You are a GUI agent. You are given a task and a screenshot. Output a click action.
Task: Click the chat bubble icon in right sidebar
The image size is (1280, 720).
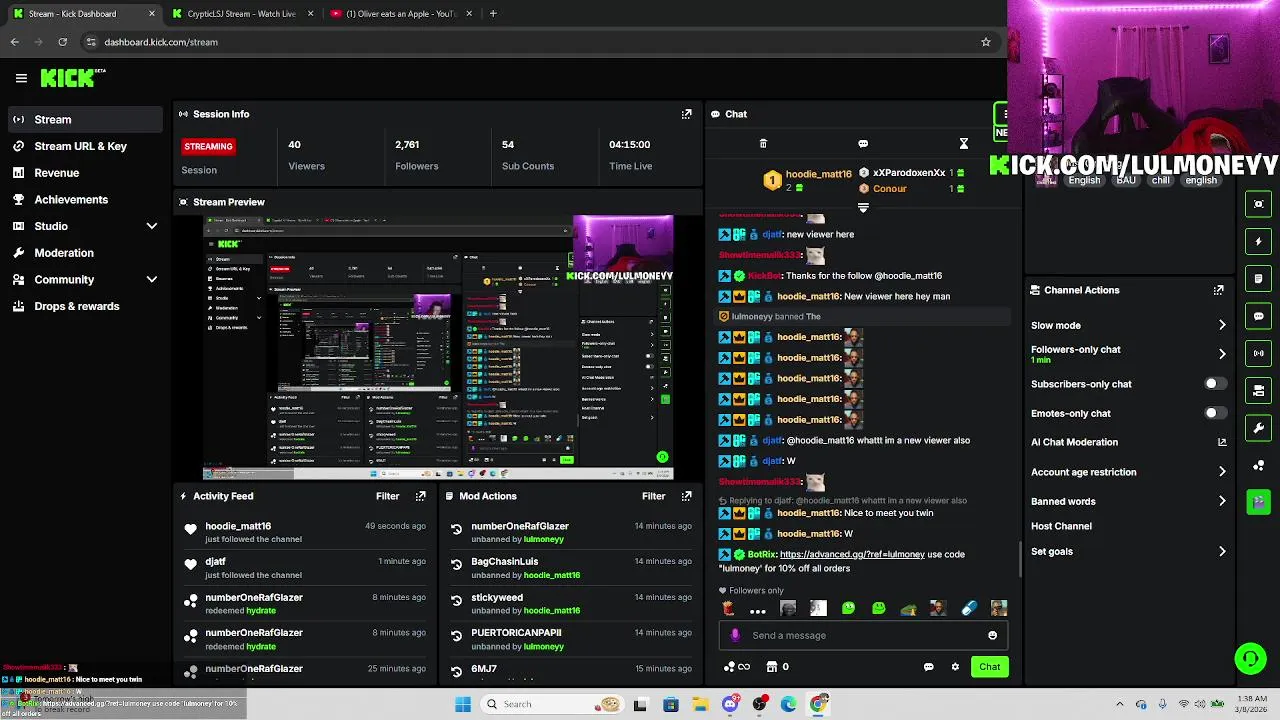coord(1258,316)
